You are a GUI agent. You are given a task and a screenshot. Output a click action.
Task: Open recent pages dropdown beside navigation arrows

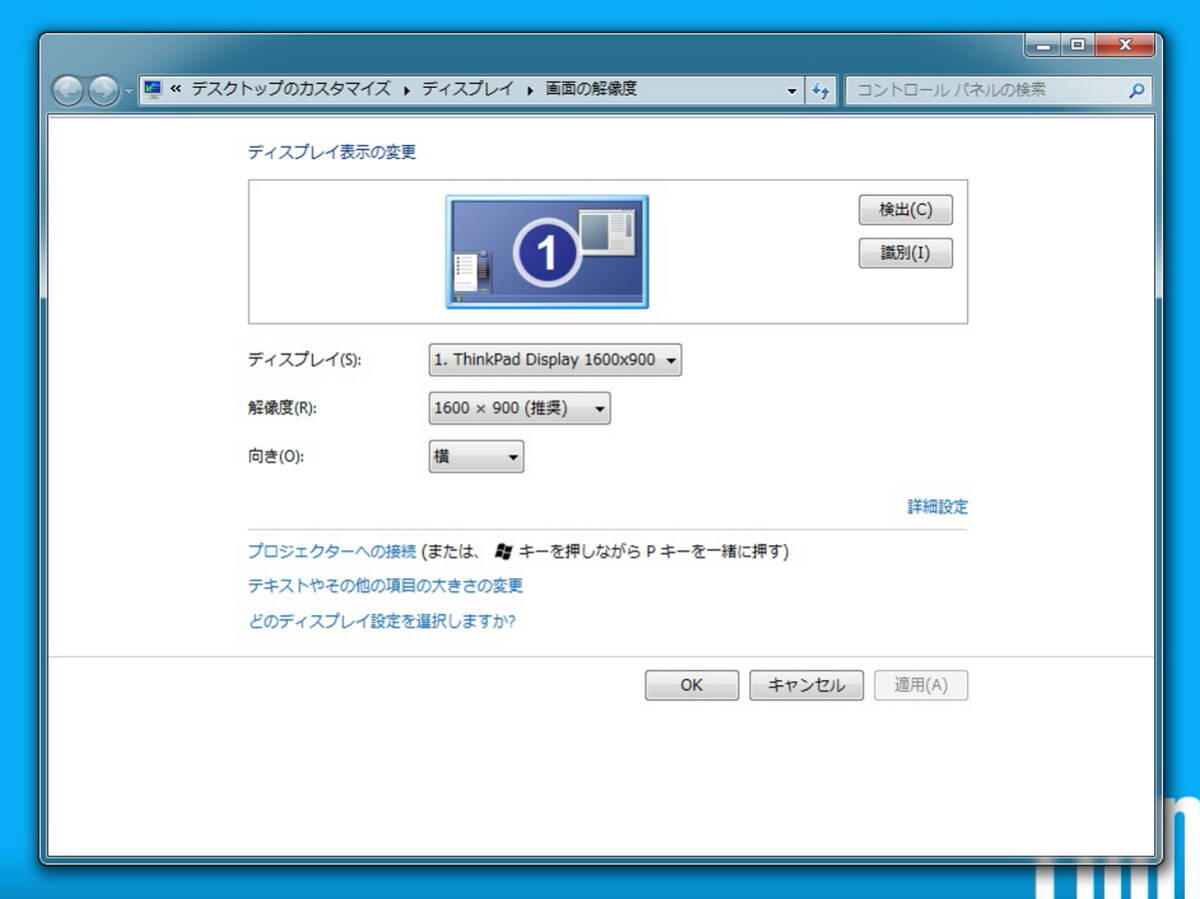pyautogui.click(x=129, y=91)
